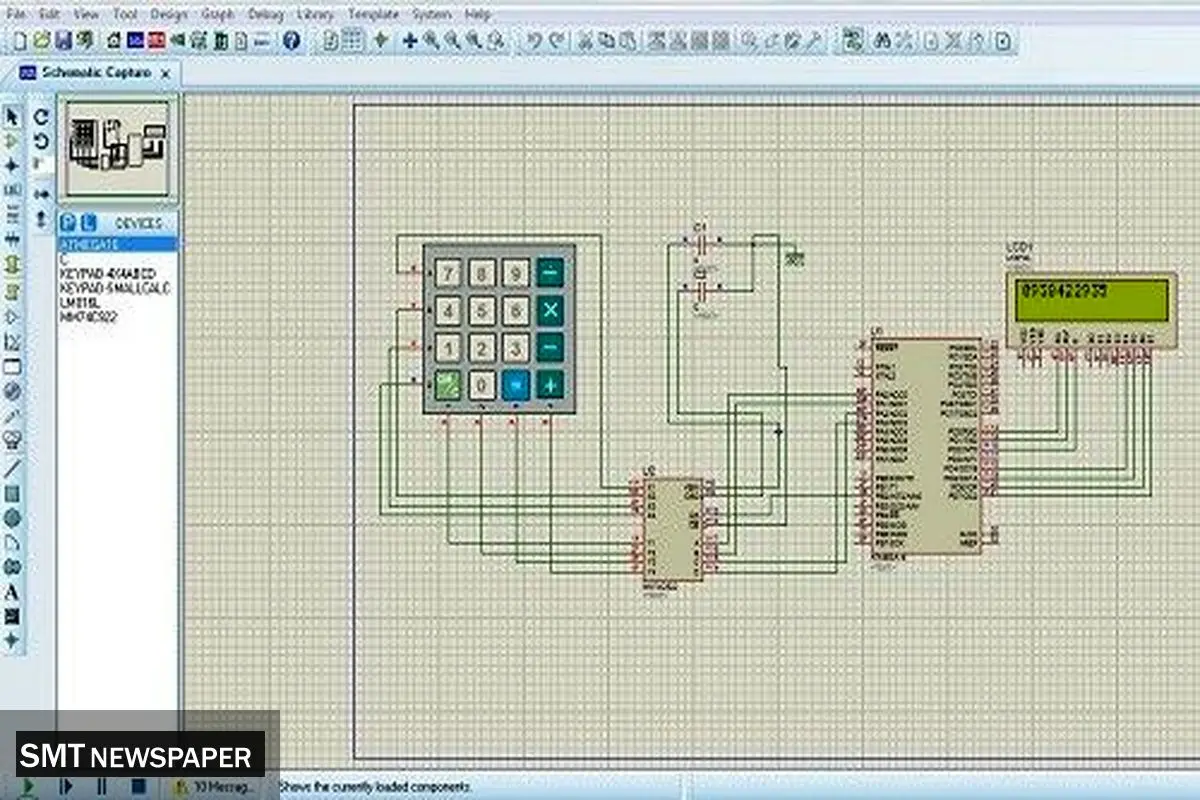
Task: Select the Terminals mode tool
Action: (x=12, y=291)
